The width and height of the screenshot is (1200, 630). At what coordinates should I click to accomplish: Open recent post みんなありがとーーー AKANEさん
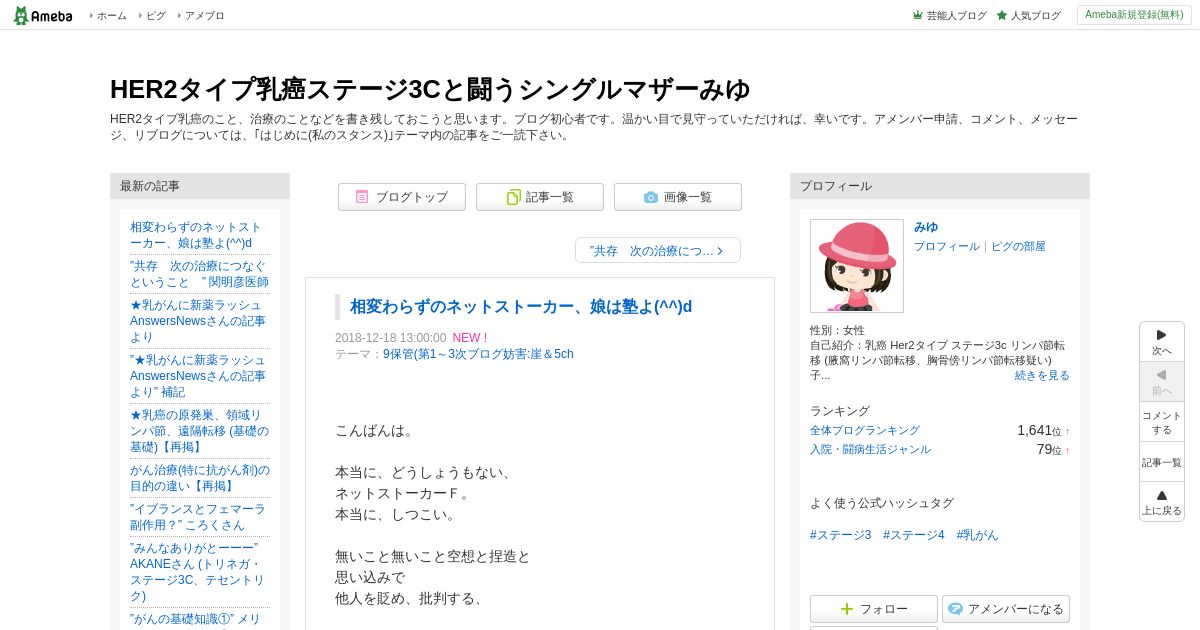(x=198, y=572)
